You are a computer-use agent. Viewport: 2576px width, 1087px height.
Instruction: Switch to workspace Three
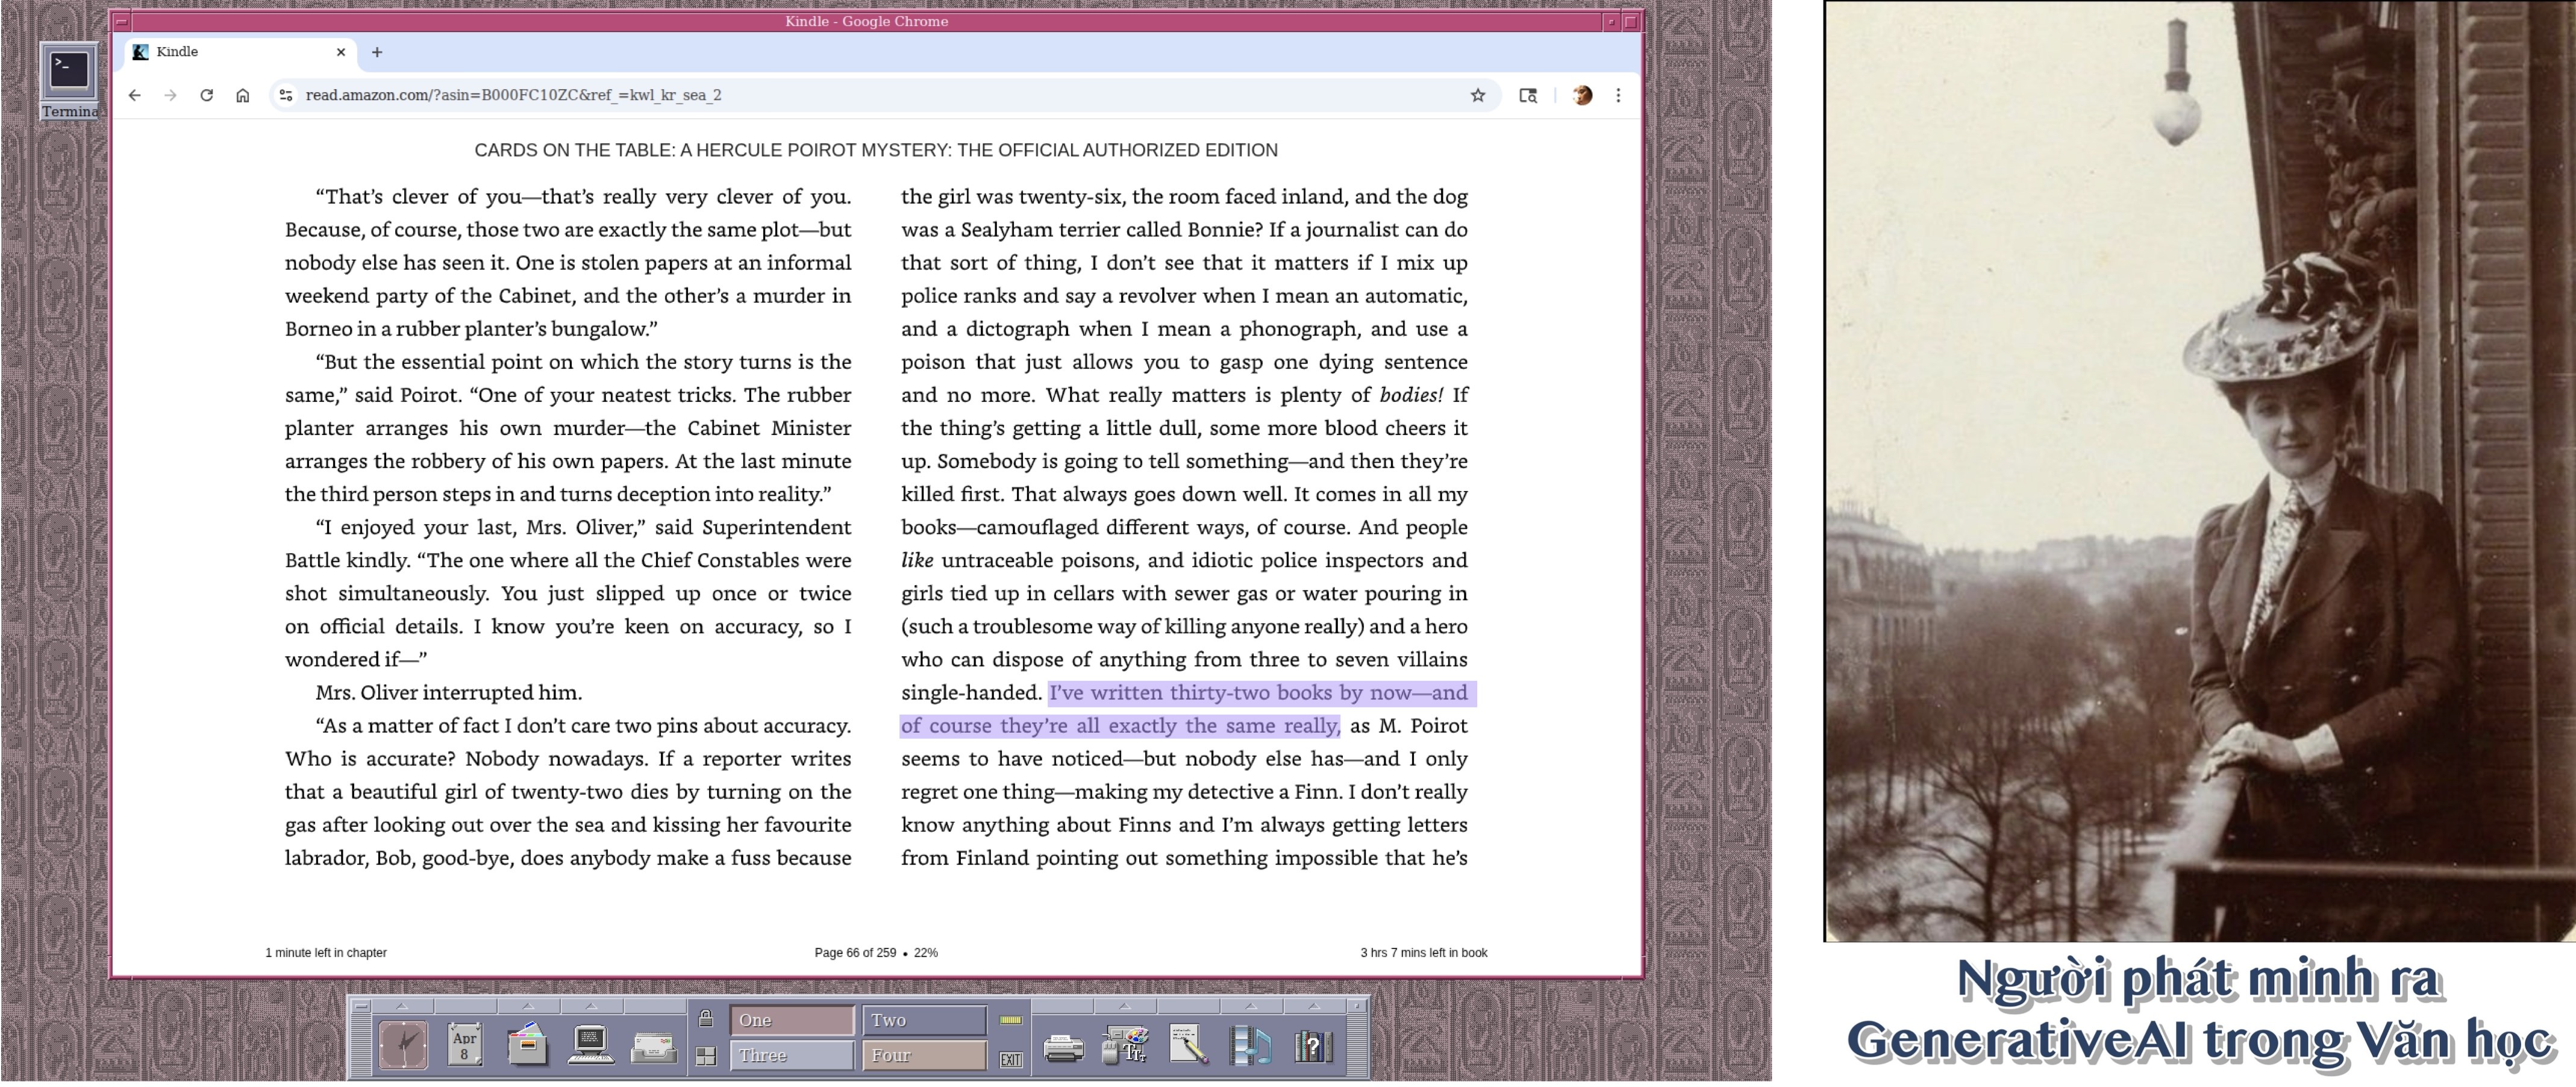pos(791,1055)
